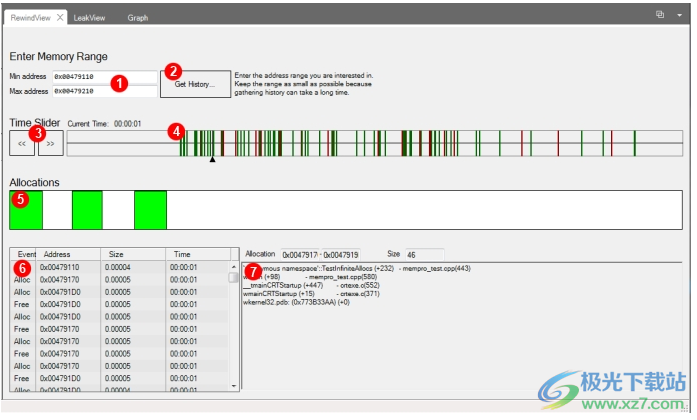Select the wmainCRTStartup call stack line
The image size is (697, 420).
(275, 294)
